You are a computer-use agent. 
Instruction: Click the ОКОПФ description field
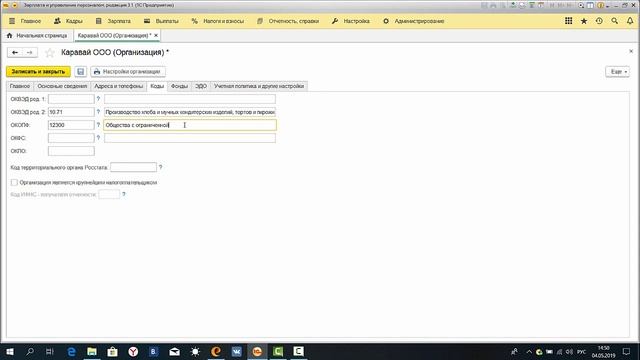[190, 125]
